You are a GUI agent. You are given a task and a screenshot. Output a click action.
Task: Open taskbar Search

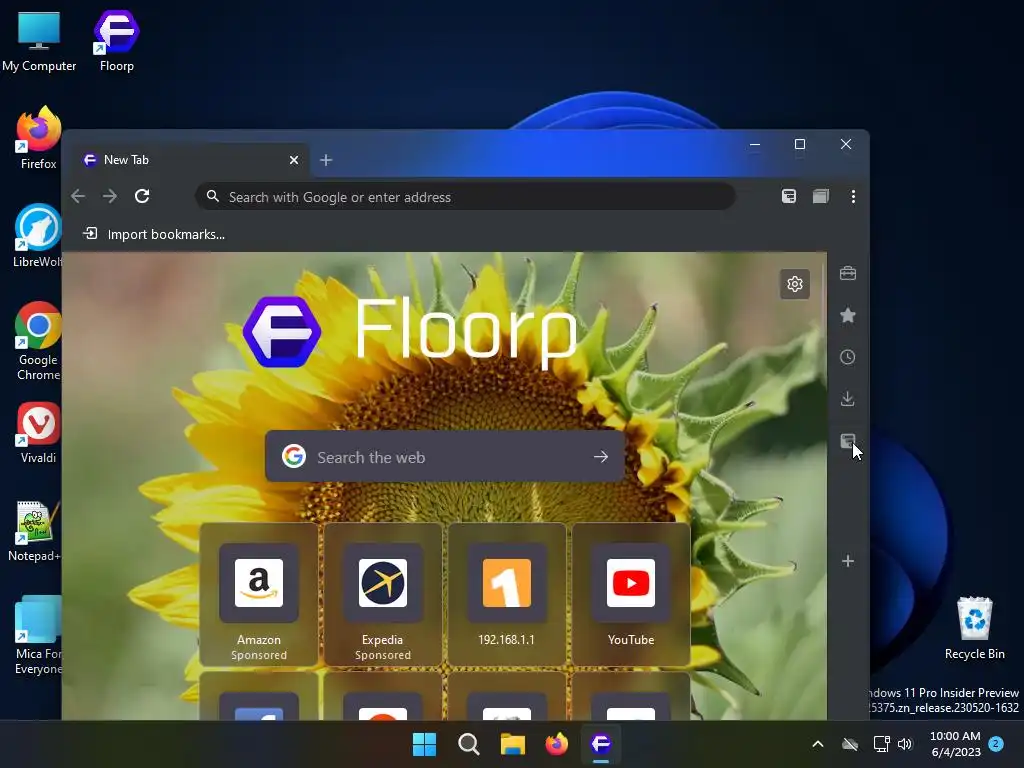(x=469, y=744)
